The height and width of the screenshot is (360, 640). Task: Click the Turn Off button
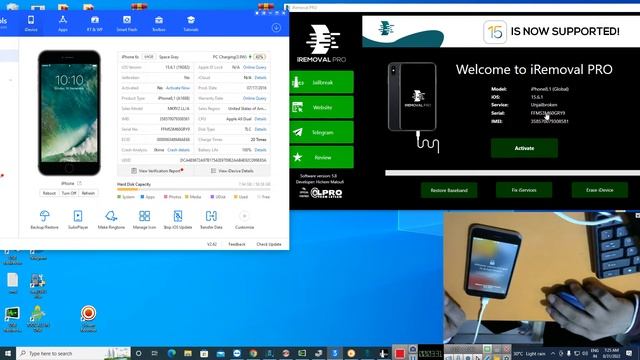tap(69, 193)
